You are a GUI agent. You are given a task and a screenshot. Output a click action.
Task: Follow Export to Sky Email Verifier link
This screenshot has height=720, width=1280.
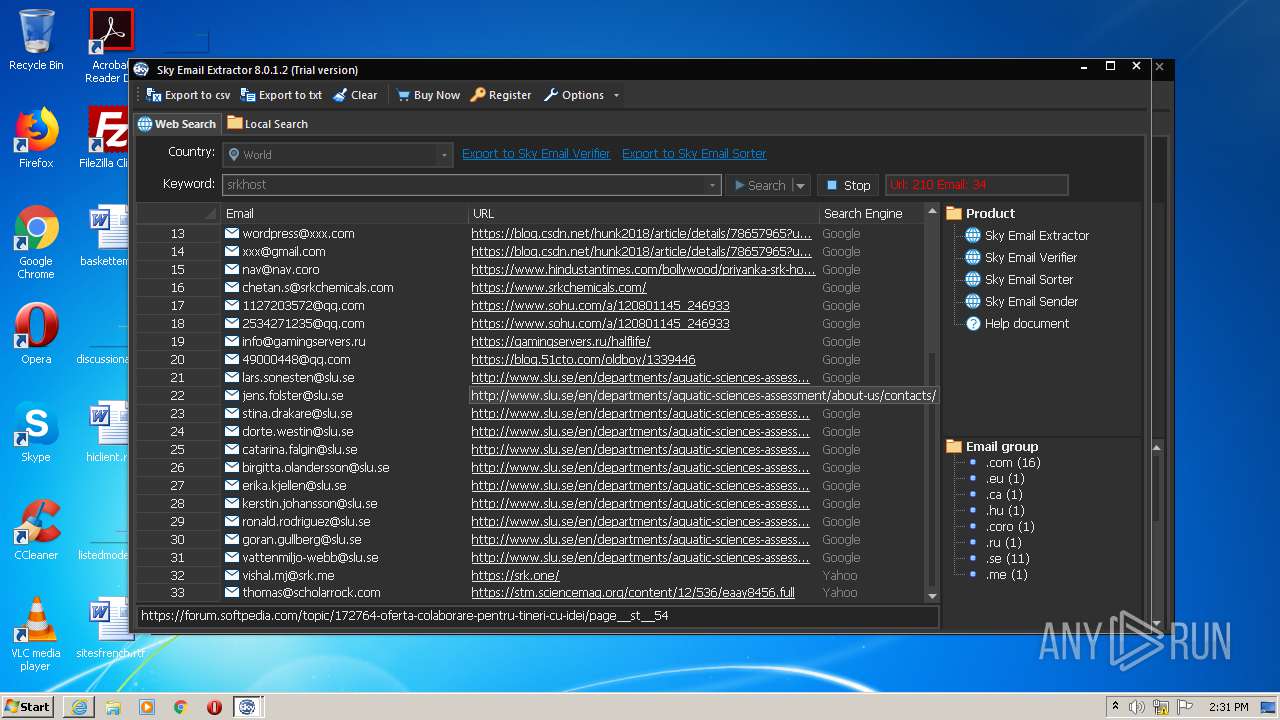[536, 154]
